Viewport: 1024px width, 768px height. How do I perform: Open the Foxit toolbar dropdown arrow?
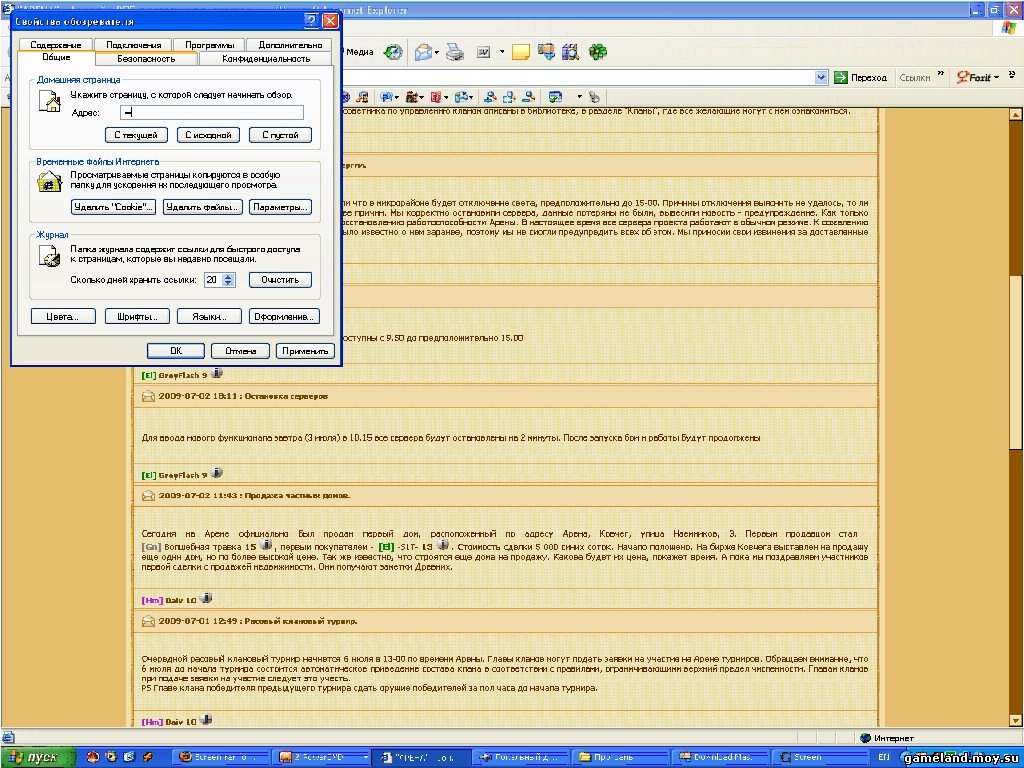pos(998,77)
